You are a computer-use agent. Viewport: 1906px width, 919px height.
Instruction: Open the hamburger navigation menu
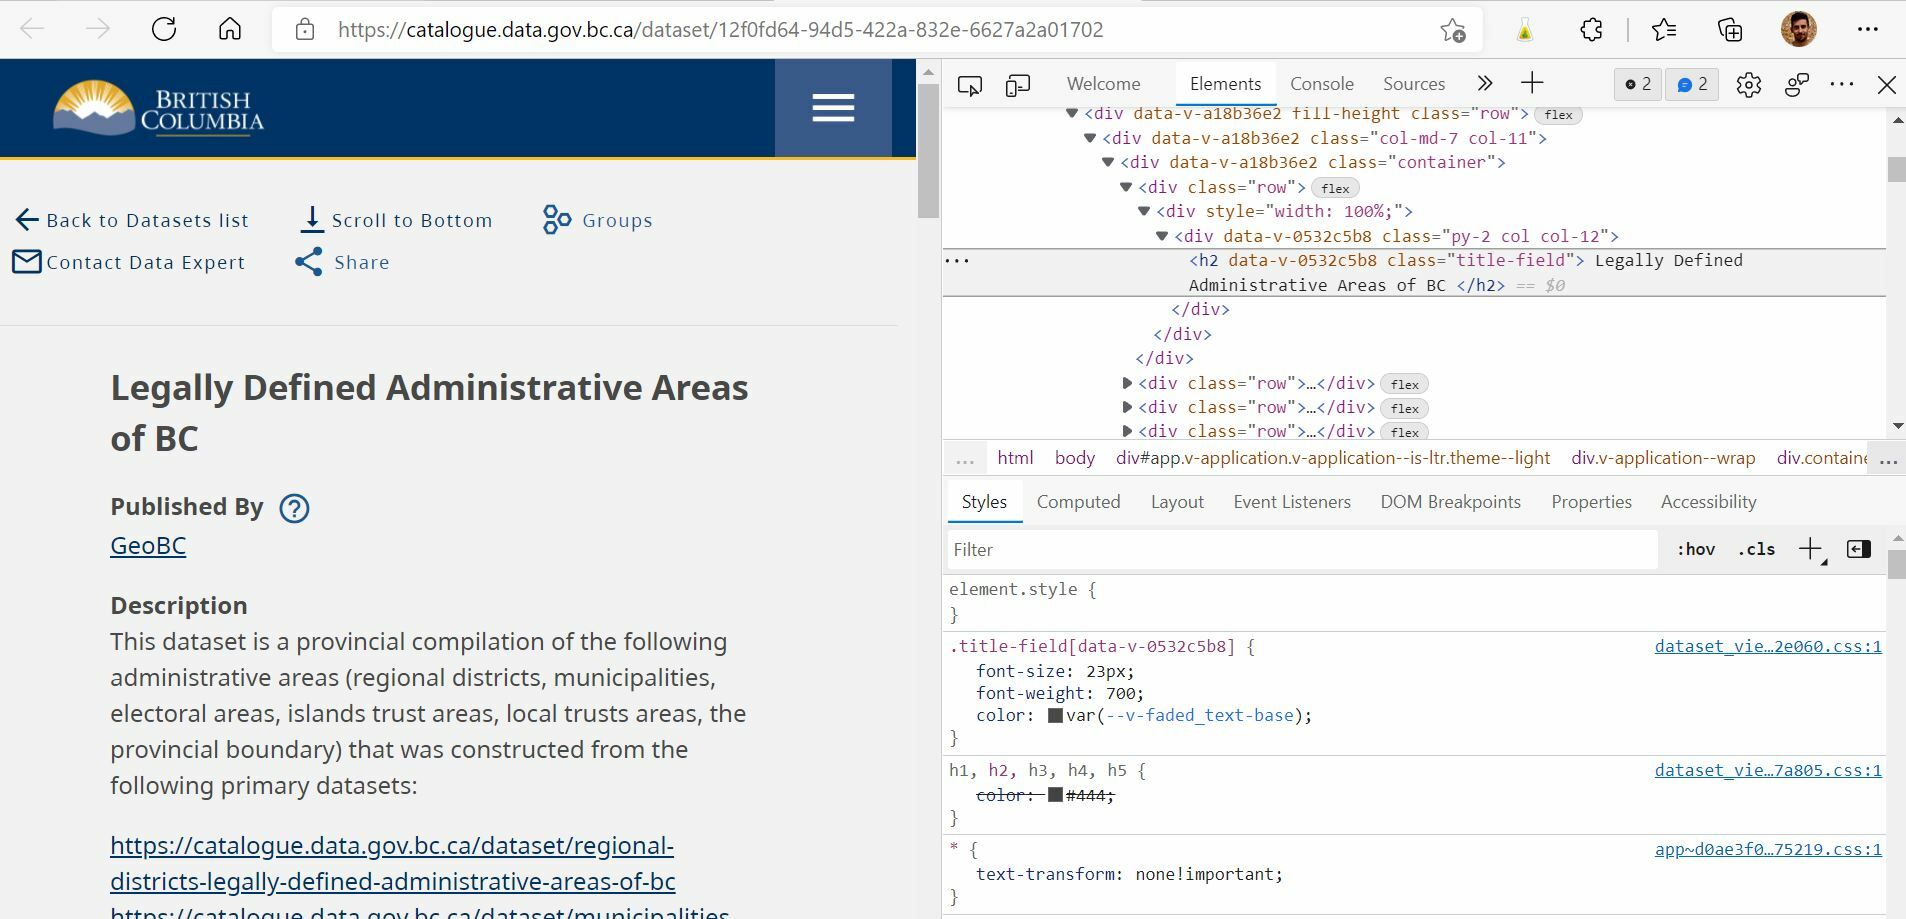pos(833,108)
